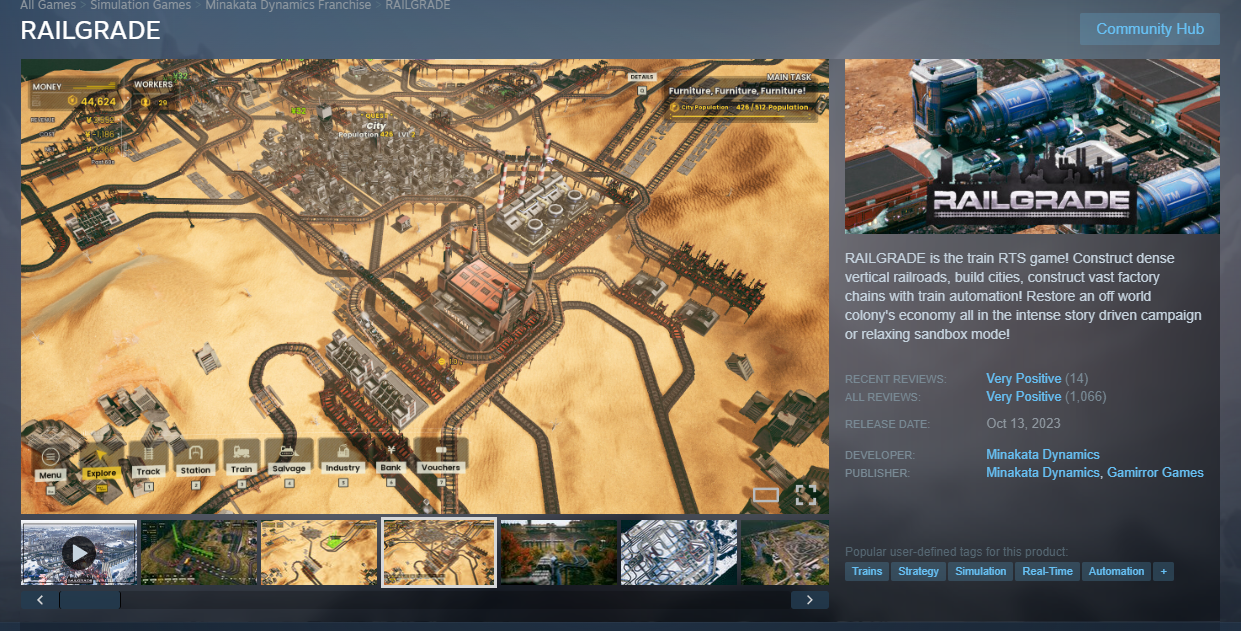Open developer Minakata Dynamics link
This screenshot has height=631, width=1241.
pyautogui.click(x=1042, y=454)
